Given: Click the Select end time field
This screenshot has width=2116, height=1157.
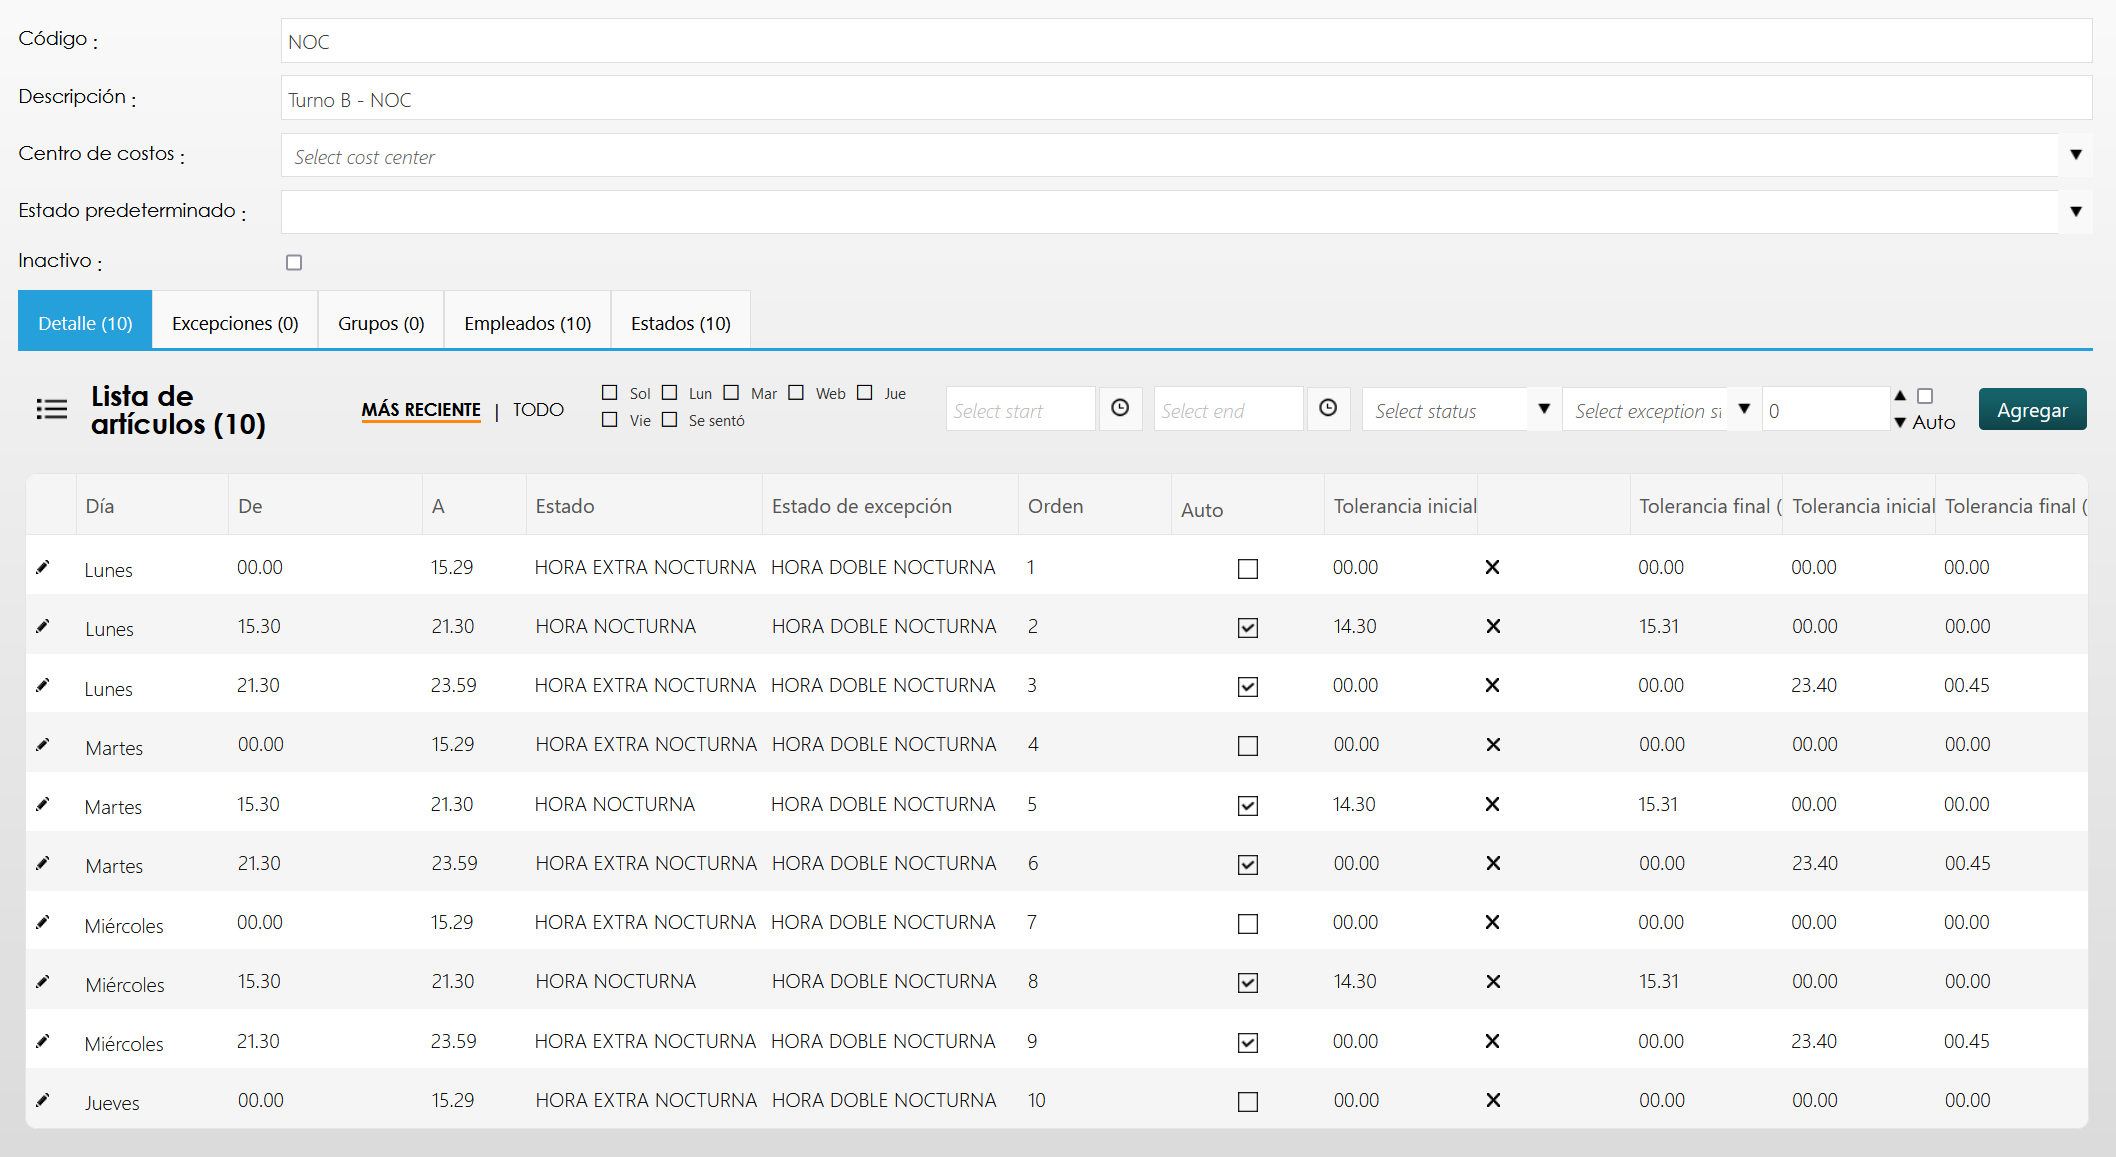Looking at the screenshot, I should (1228, 409).
